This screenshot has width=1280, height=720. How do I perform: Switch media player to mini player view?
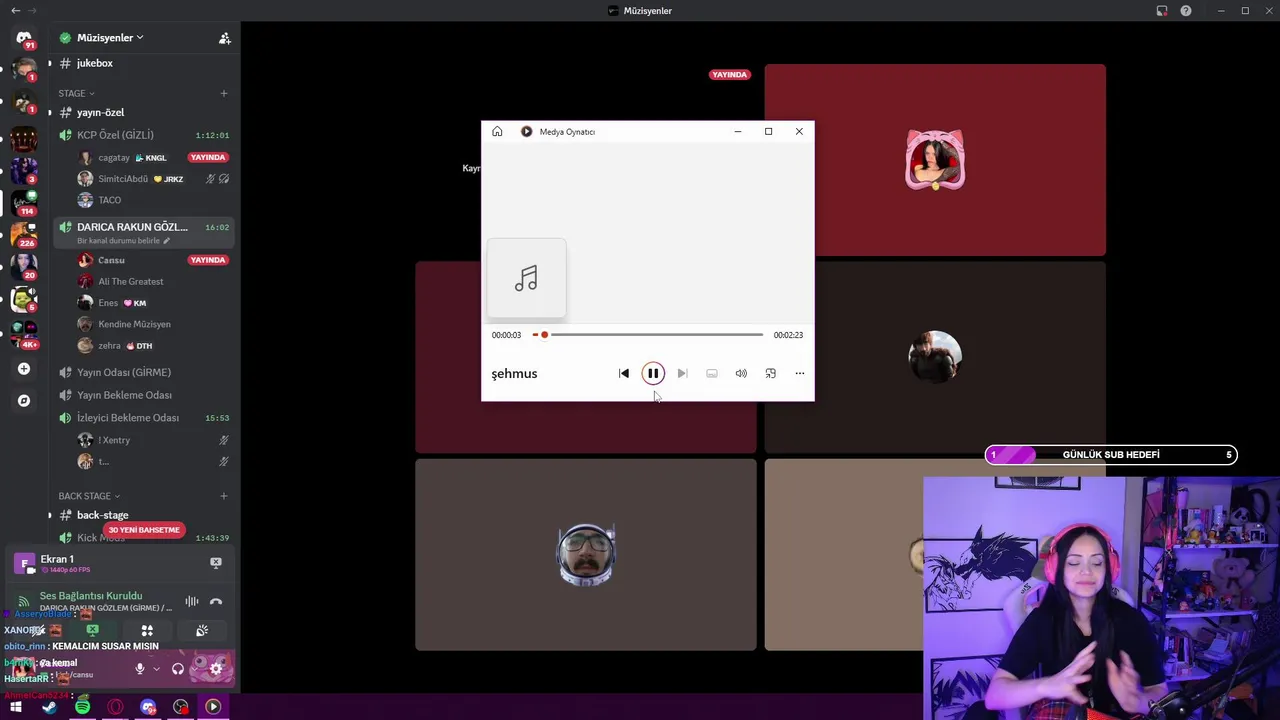coord(770,373)
